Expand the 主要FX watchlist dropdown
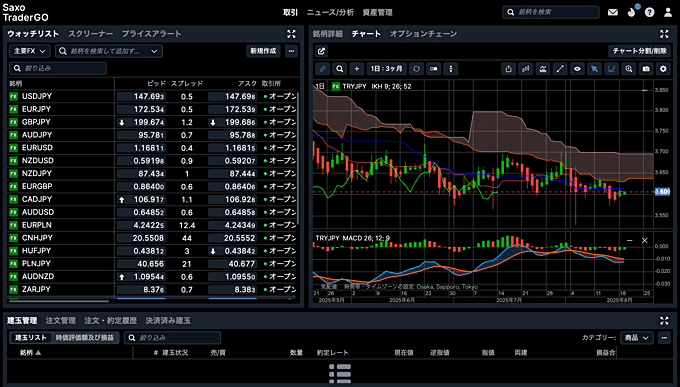Viewport: 680px width, 387px height. [x=30, y=51]
